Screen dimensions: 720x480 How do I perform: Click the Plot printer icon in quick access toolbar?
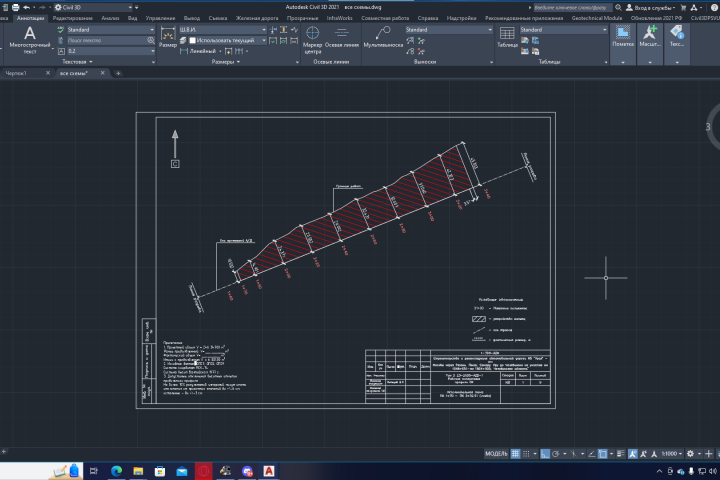pyautogui.click(x=16, y=7)
